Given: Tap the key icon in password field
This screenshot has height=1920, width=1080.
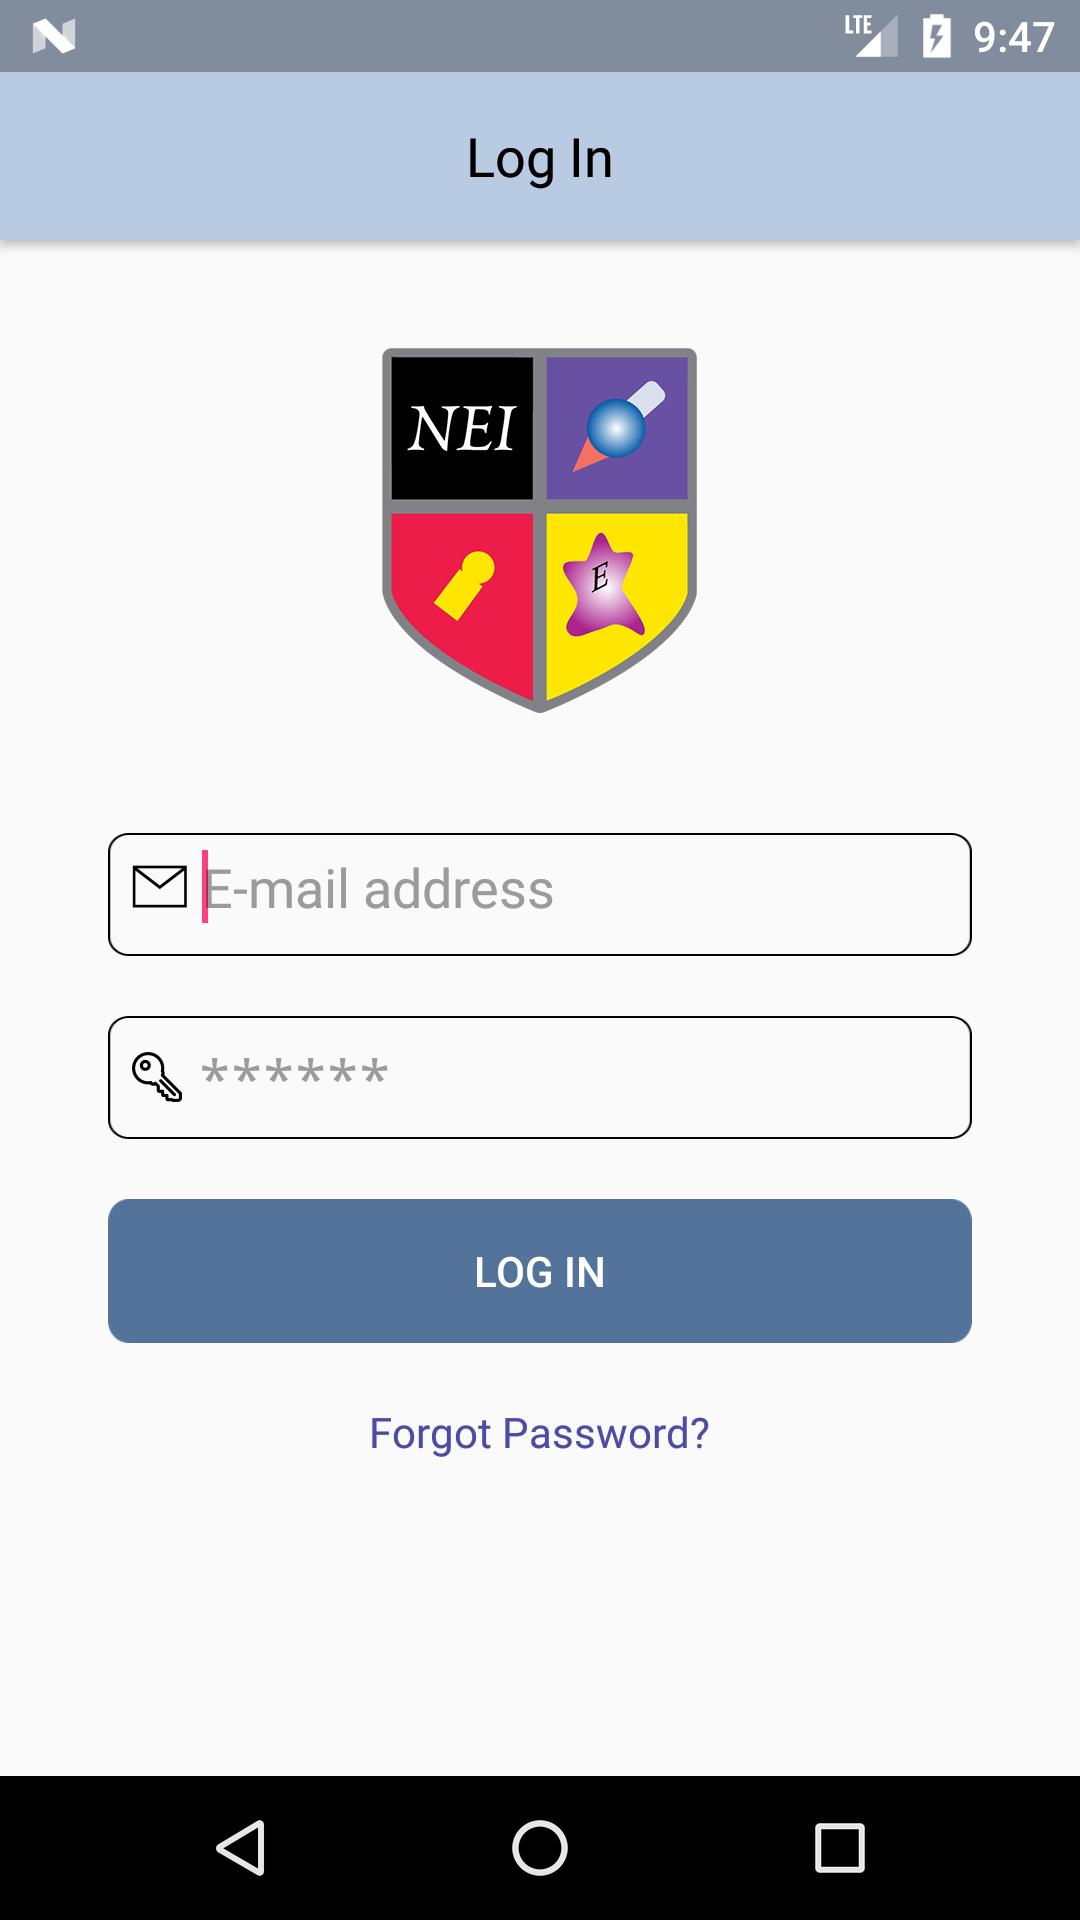Looking at the screenshot, I should pos(157,1077).
